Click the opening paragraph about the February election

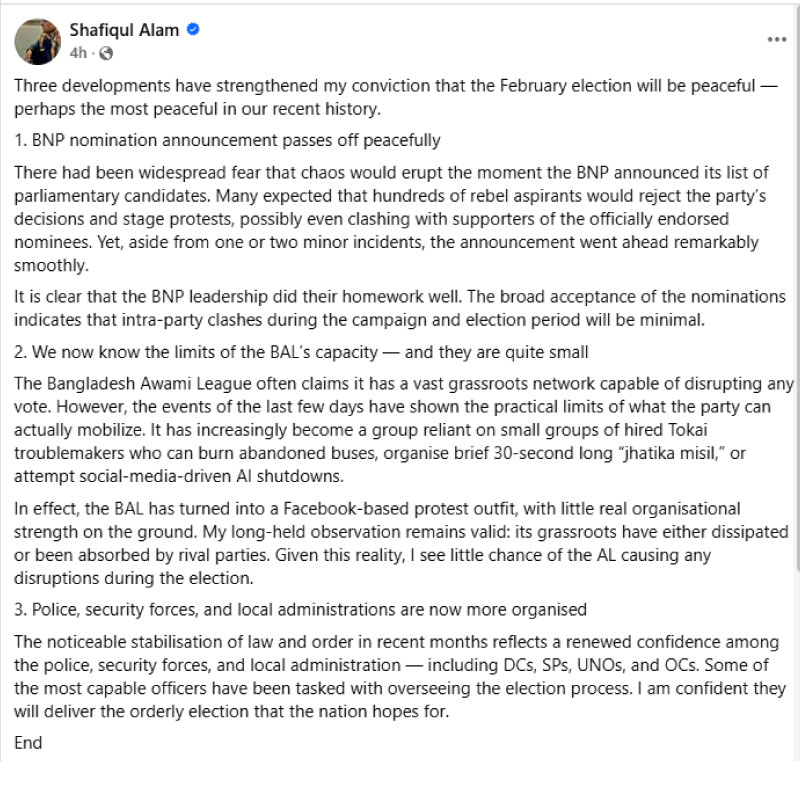396,97
